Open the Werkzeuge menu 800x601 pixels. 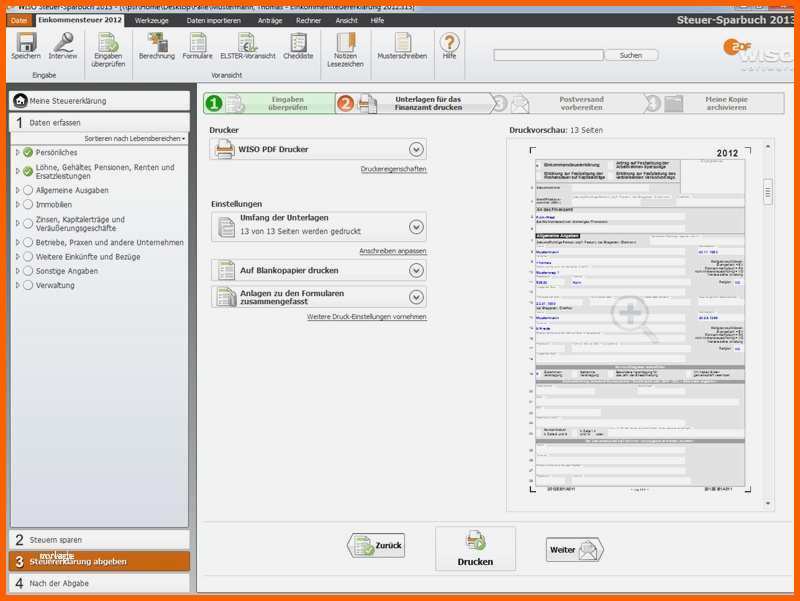pyautogui.click(x=152, y=20)
